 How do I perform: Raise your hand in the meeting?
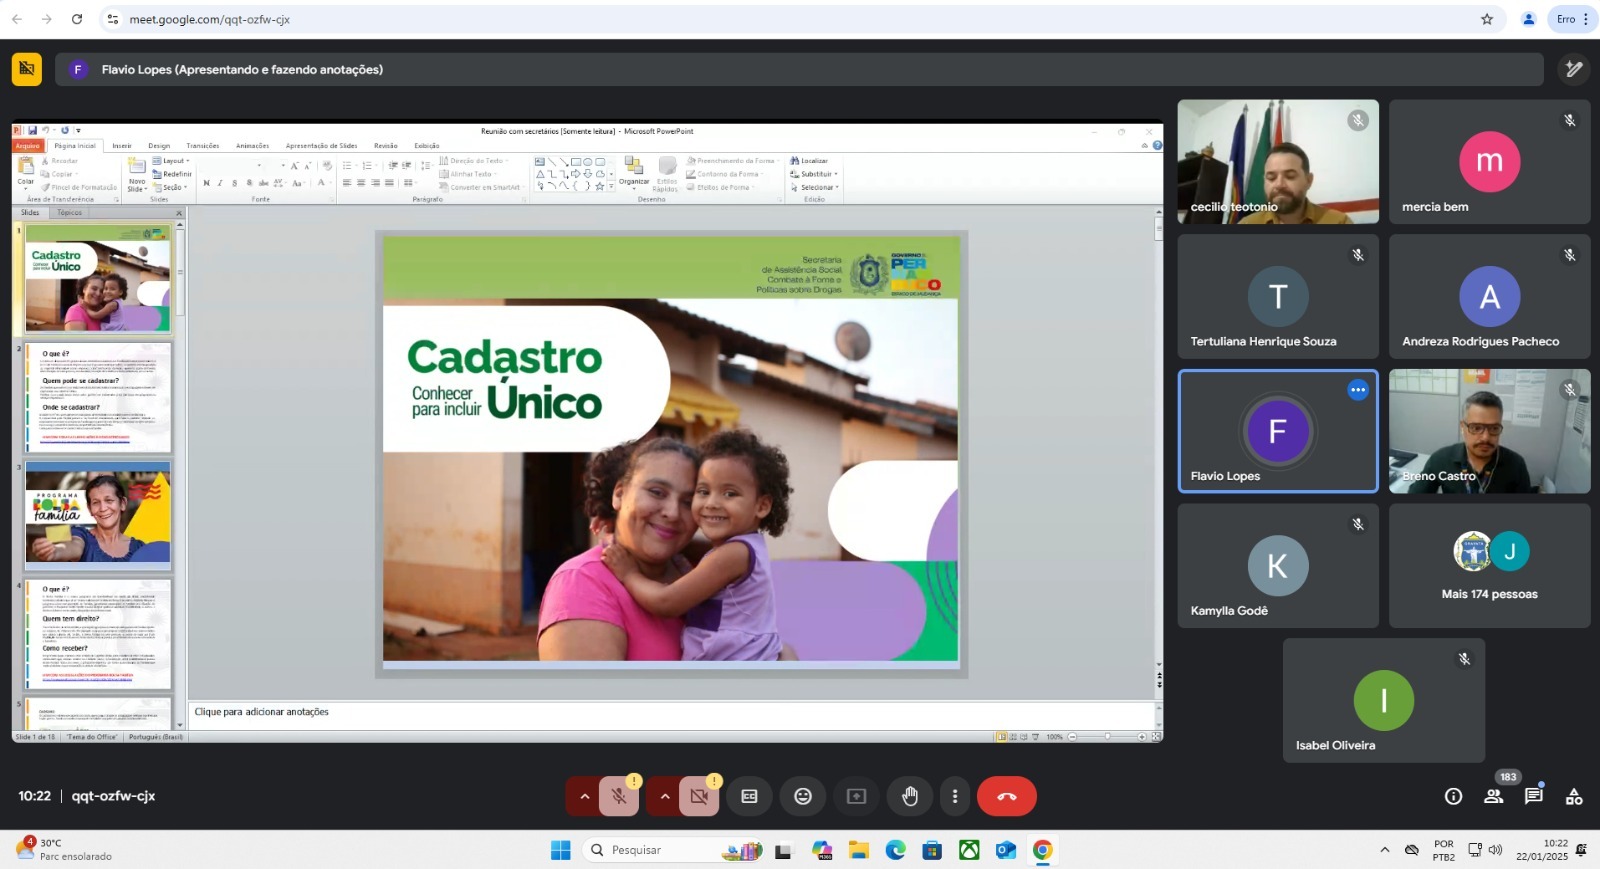[909, 797]
